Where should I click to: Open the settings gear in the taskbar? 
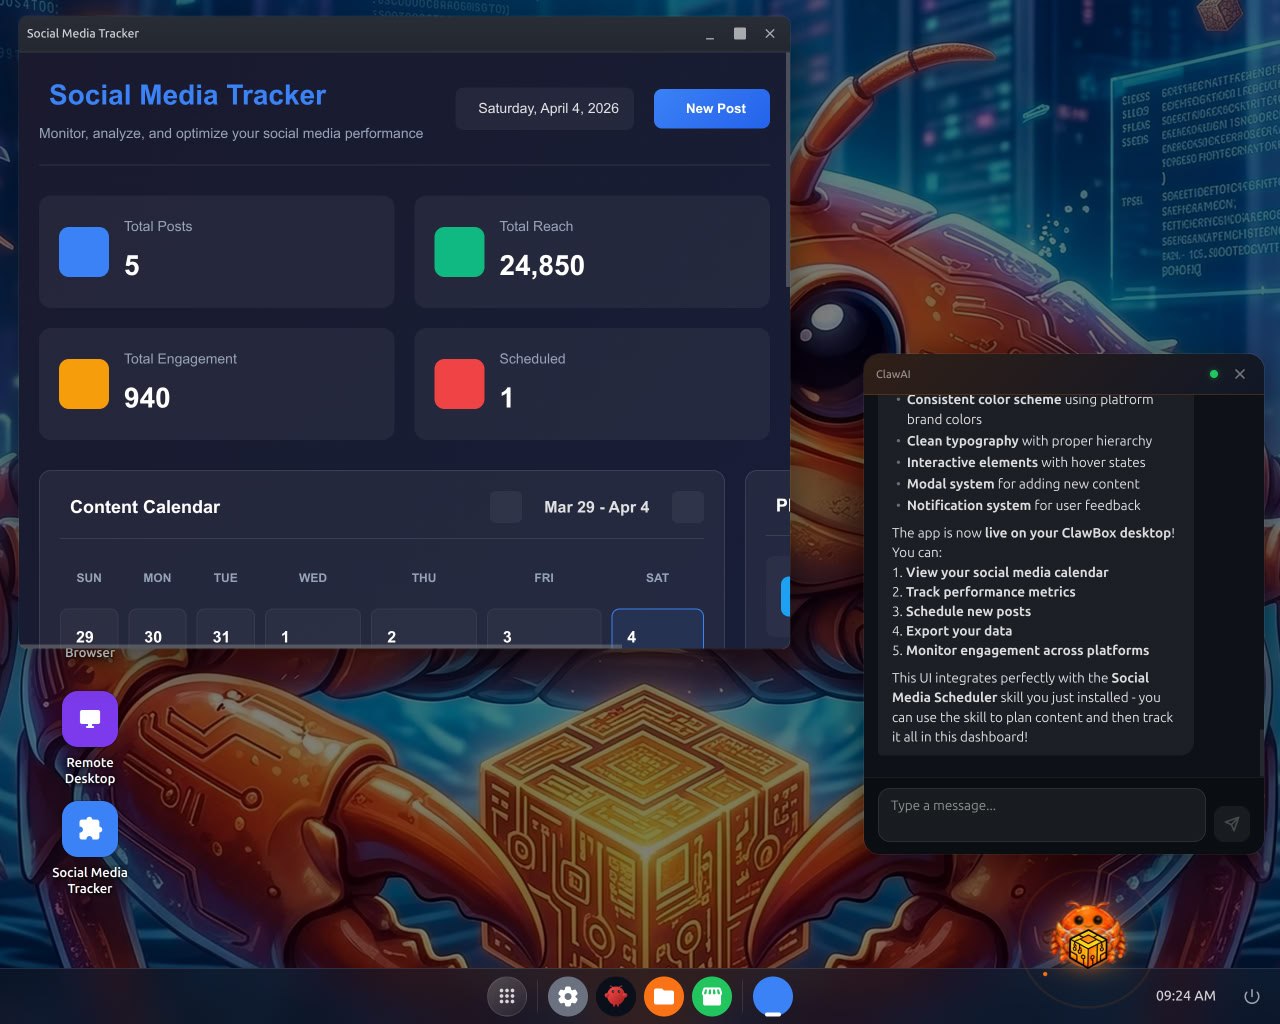[568, 996]
